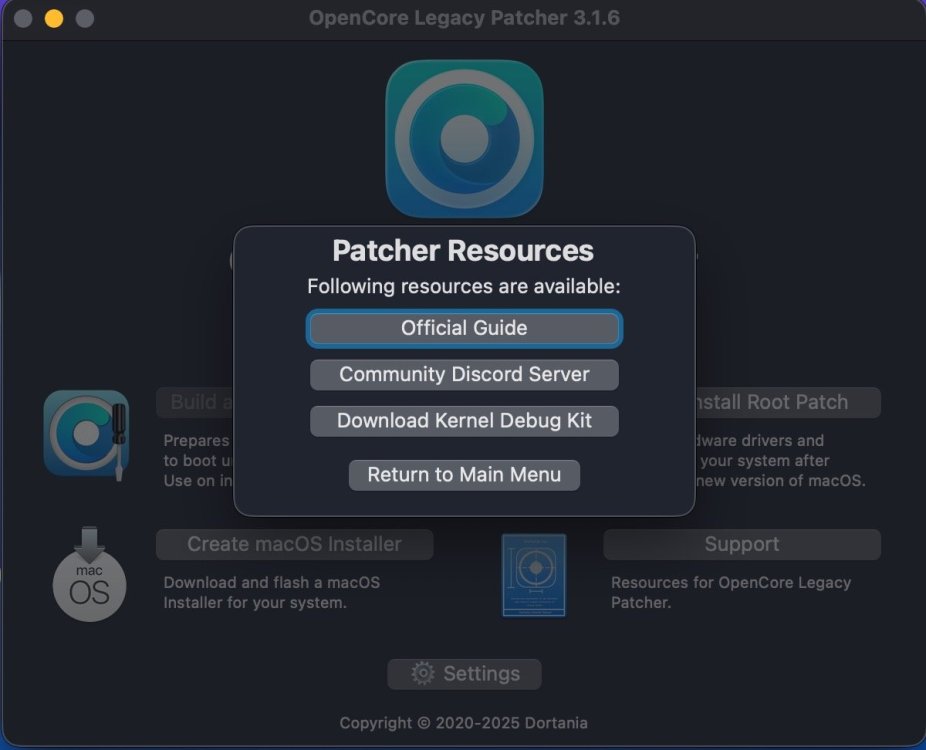Return to Main Menu from resources dialog
926x750 pixels.
(x=464, y=475)
